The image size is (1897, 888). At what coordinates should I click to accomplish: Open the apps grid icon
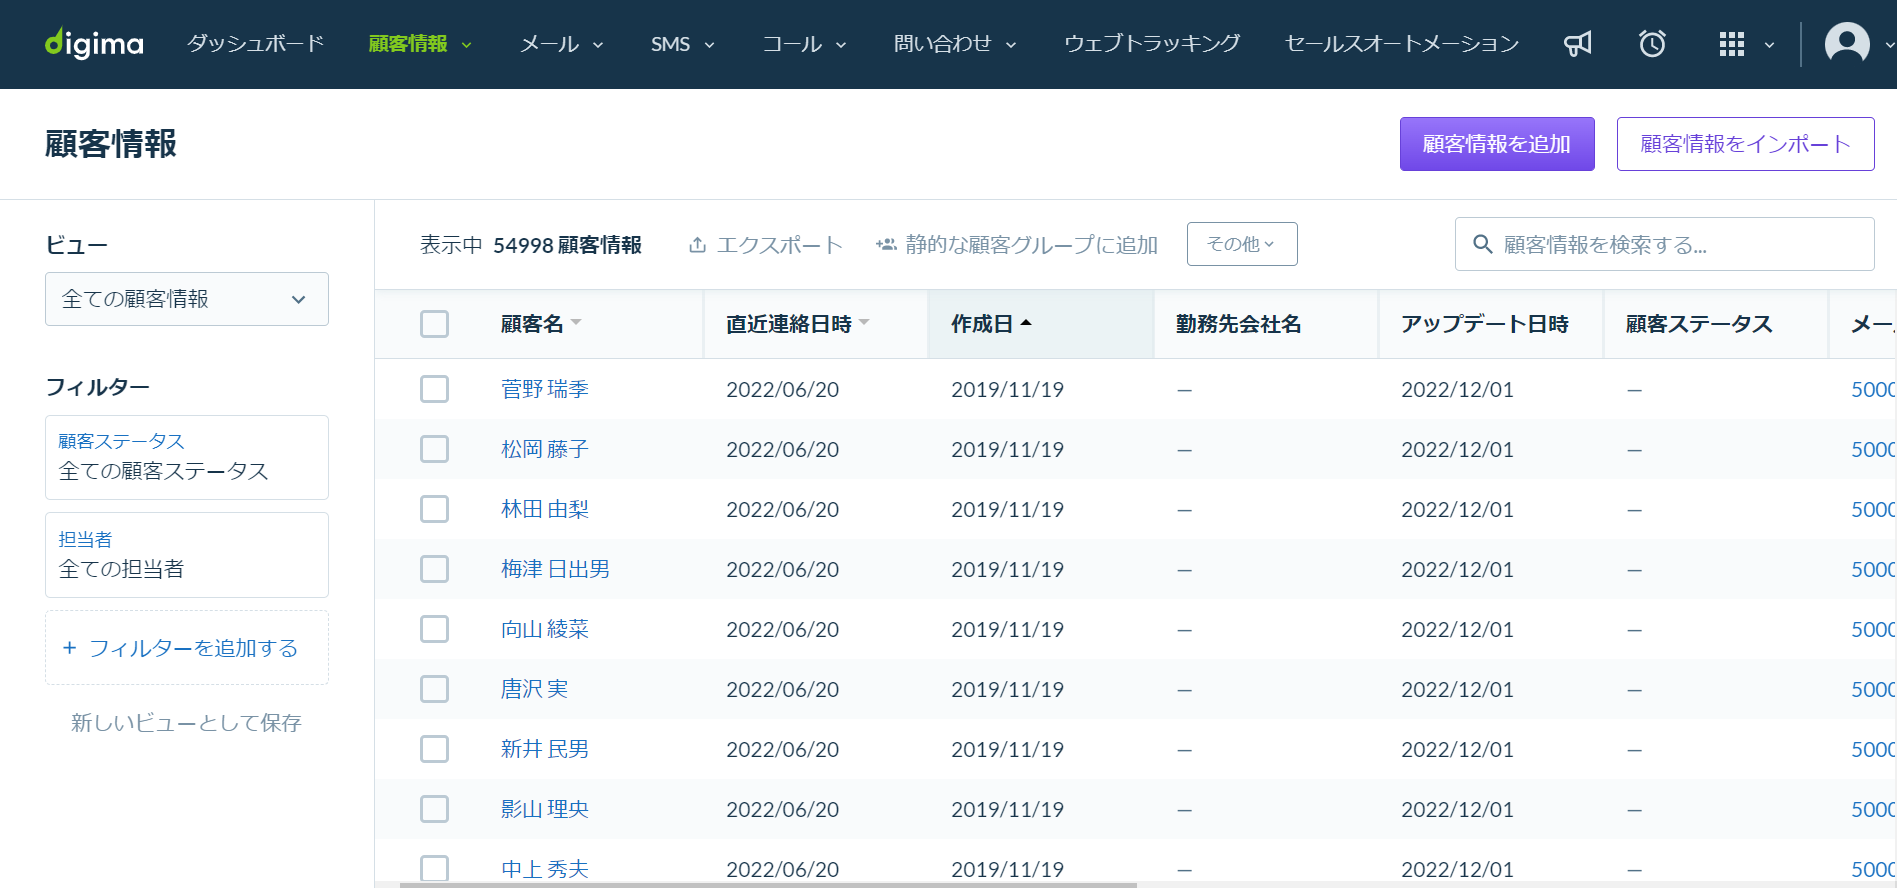(1731, 44)
